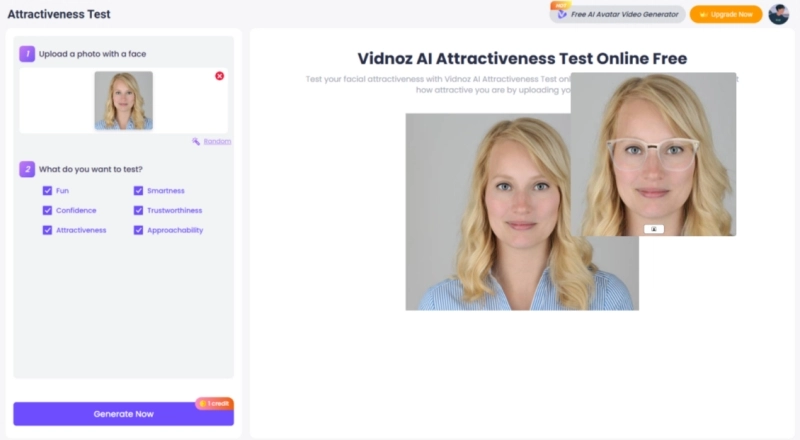Uncheck the Fun checkbox

47,190
